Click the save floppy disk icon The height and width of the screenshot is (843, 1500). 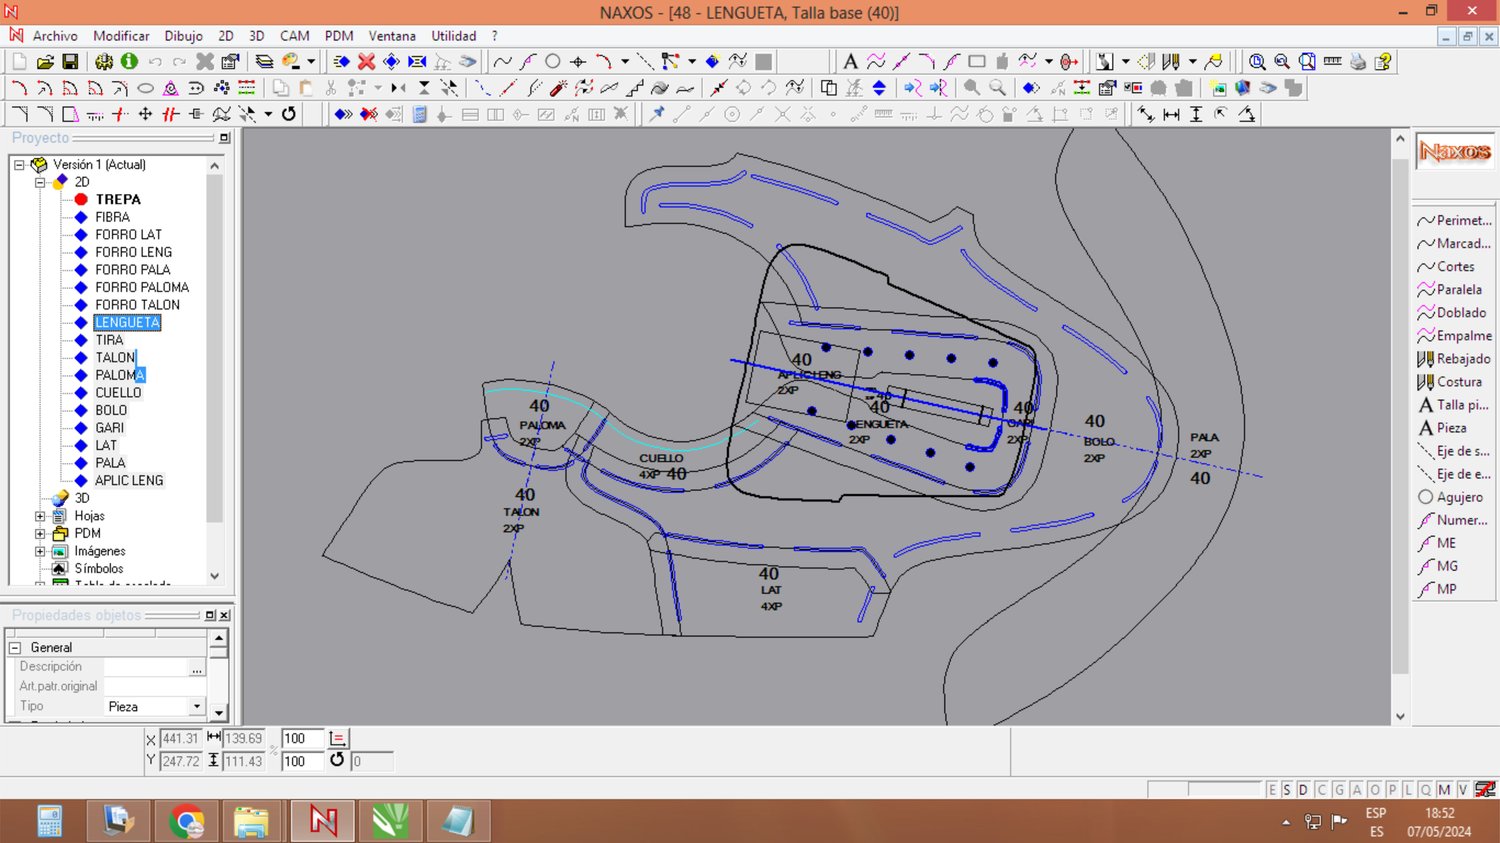[70, 61]
